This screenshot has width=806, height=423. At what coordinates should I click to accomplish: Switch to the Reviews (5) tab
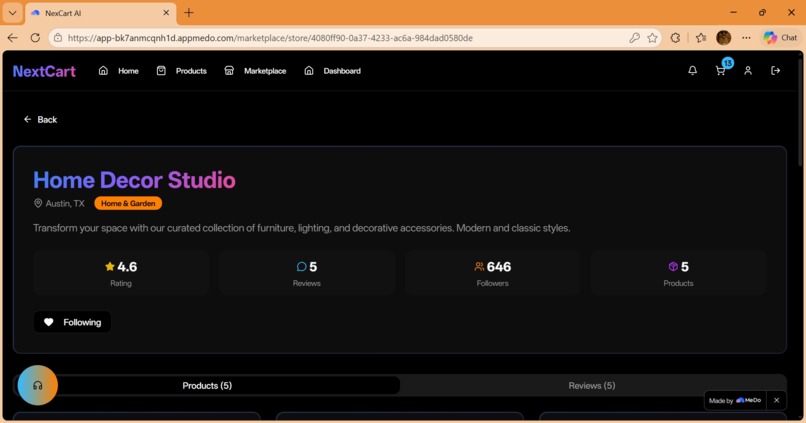click(592, 385)
